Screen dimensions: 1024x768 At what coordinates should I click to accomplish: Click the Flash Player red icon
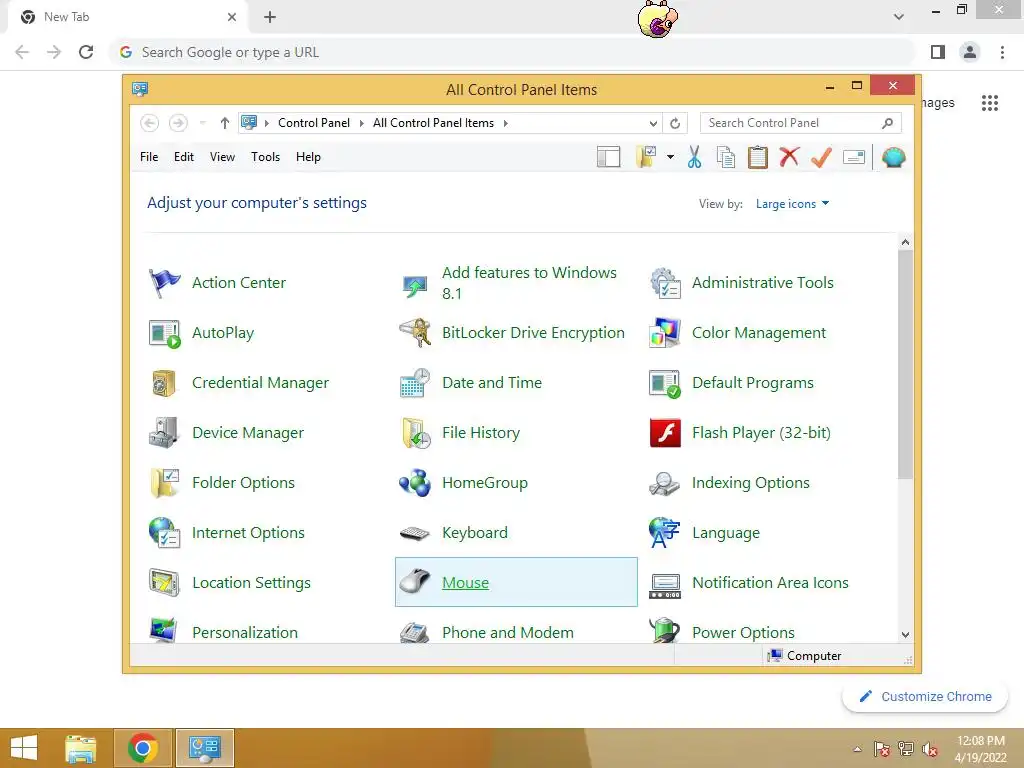665,433
